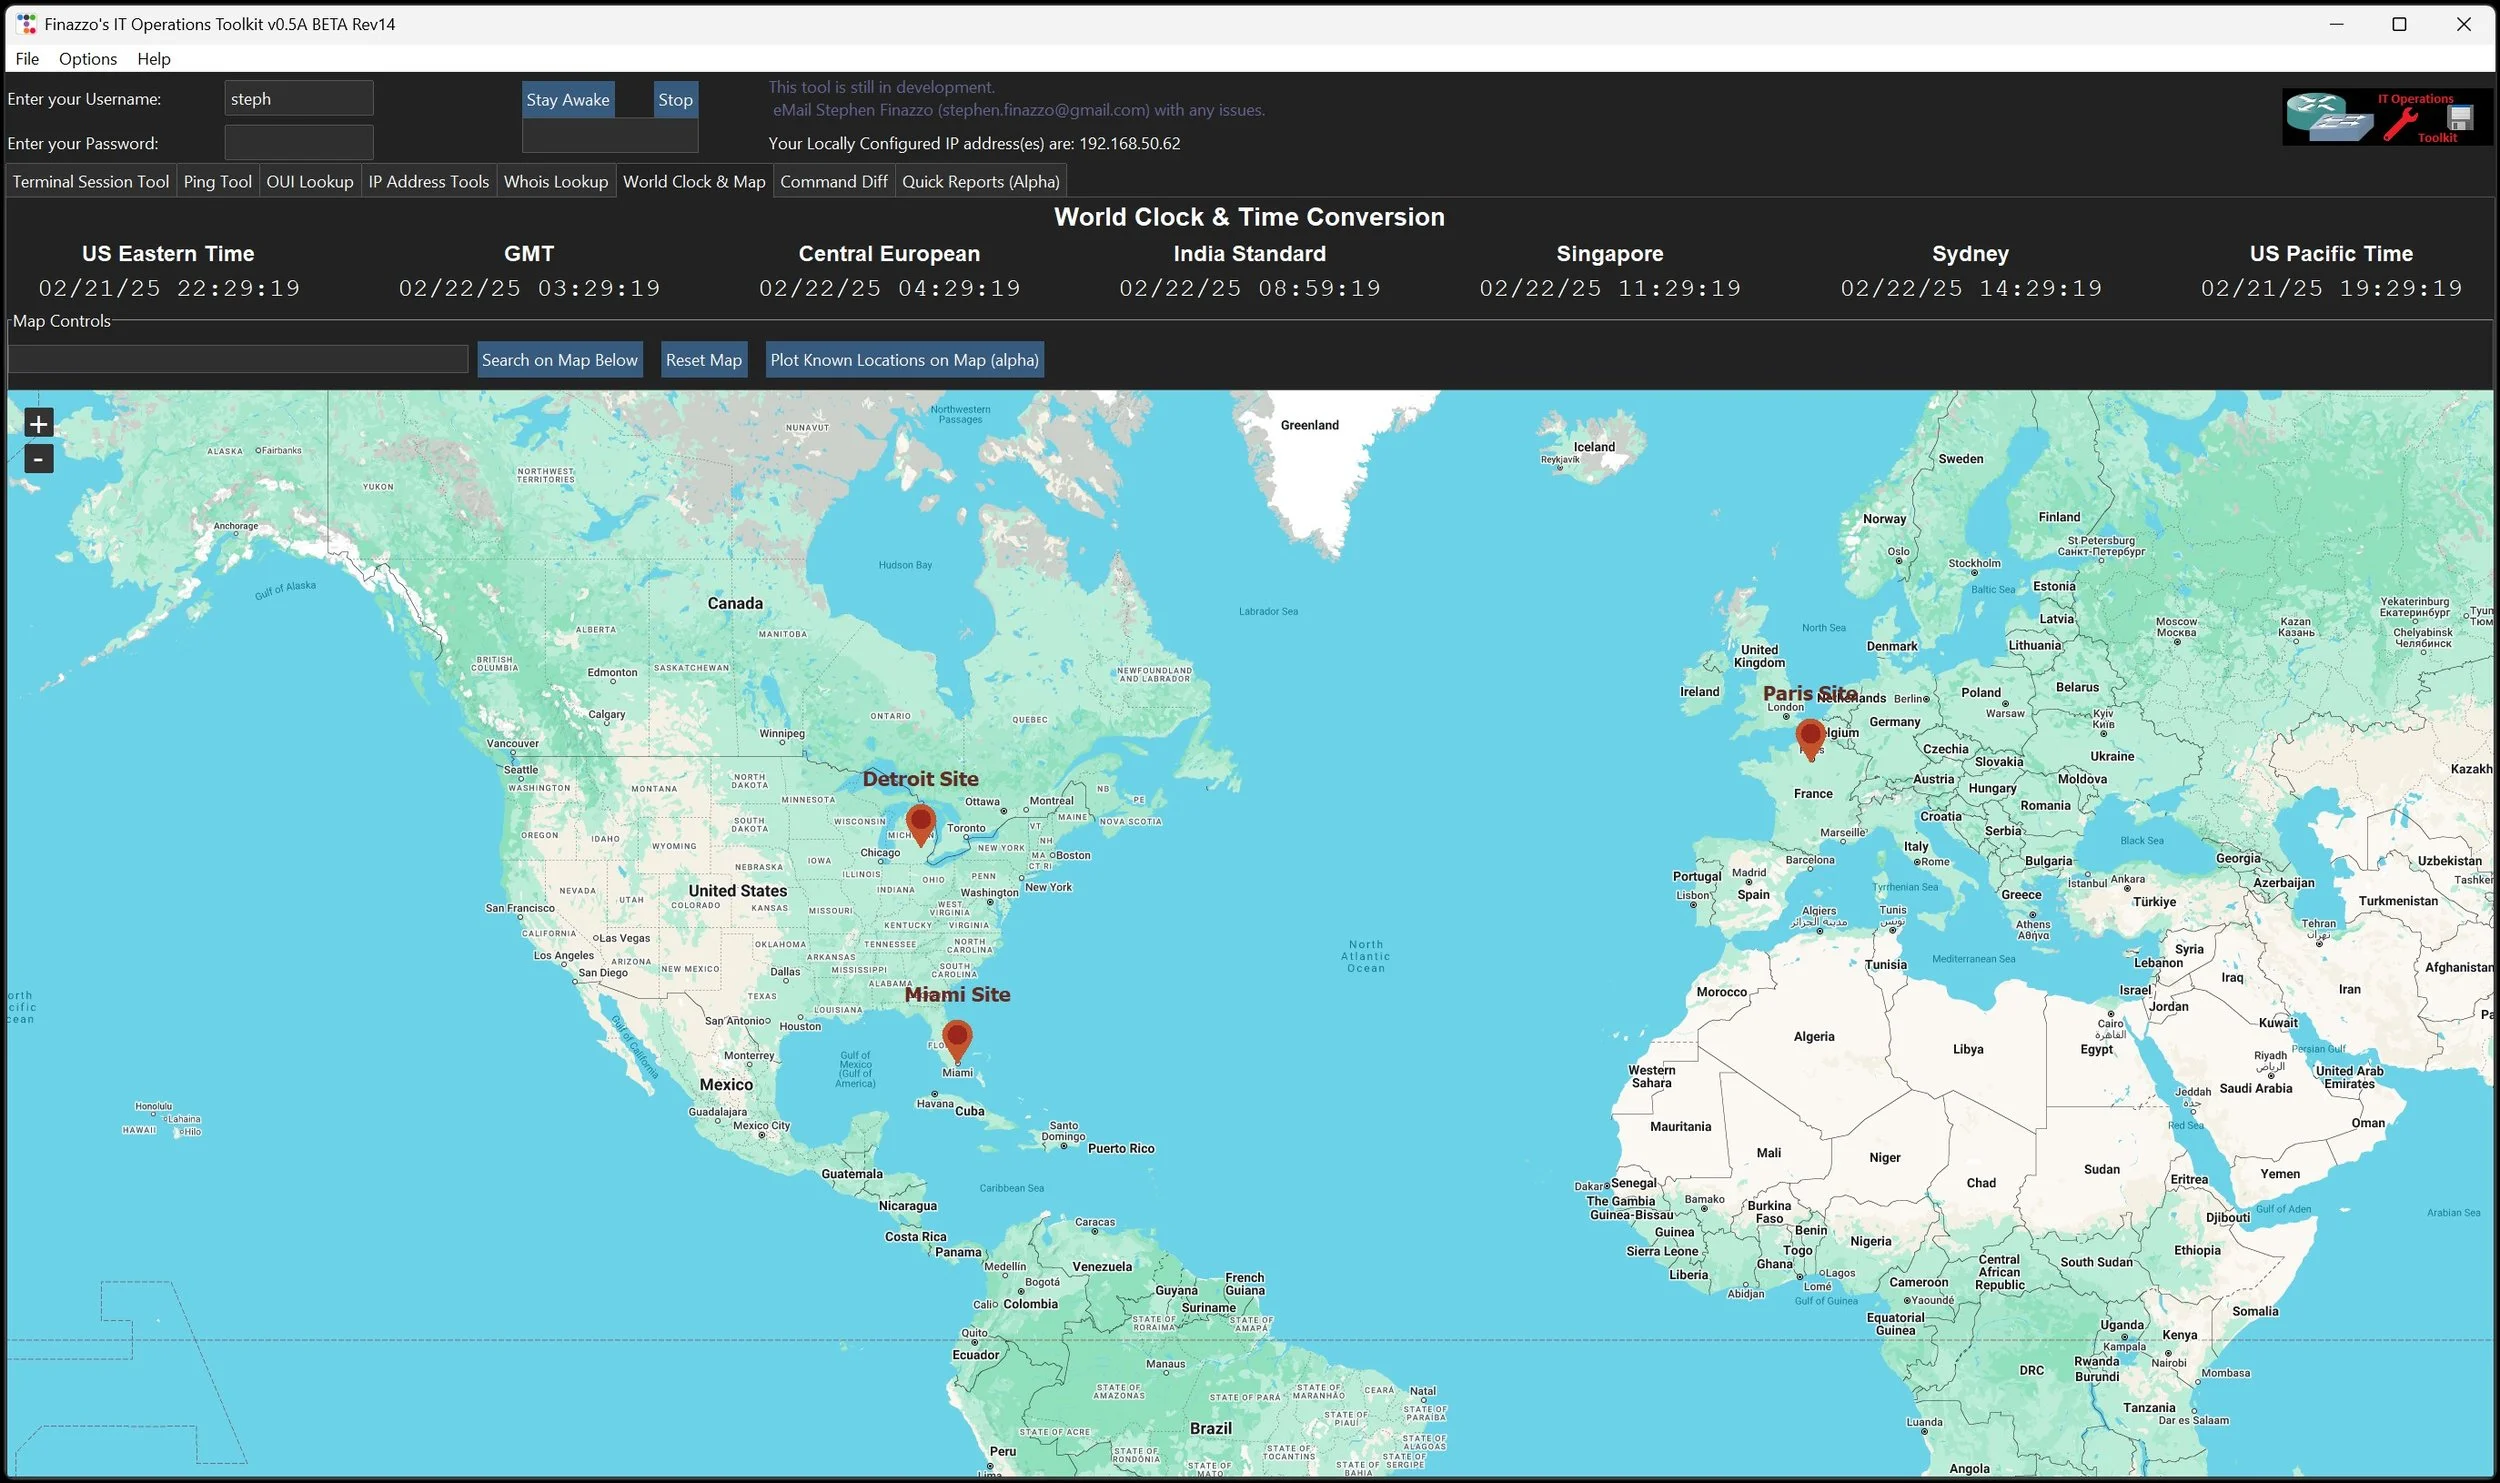This screenshot has height=1483, width=2500.
Task: Open the File menu
Action: [27, 59]
